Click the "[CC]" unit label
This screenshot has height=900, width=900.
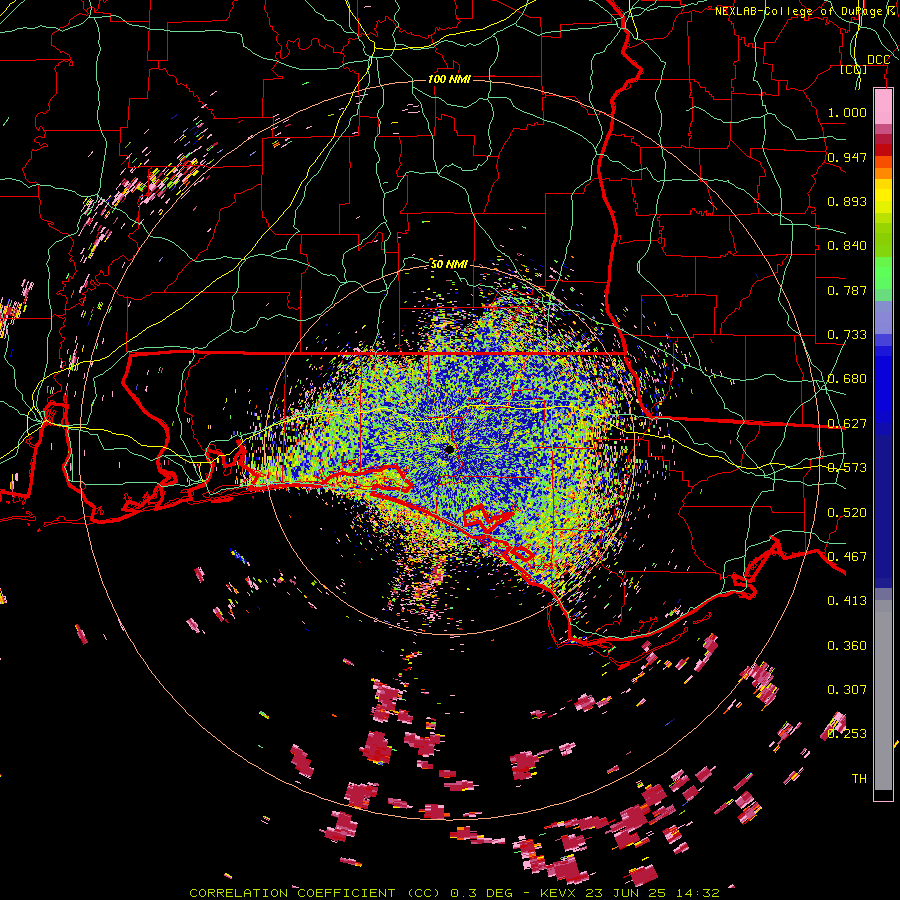click(854, 69)
